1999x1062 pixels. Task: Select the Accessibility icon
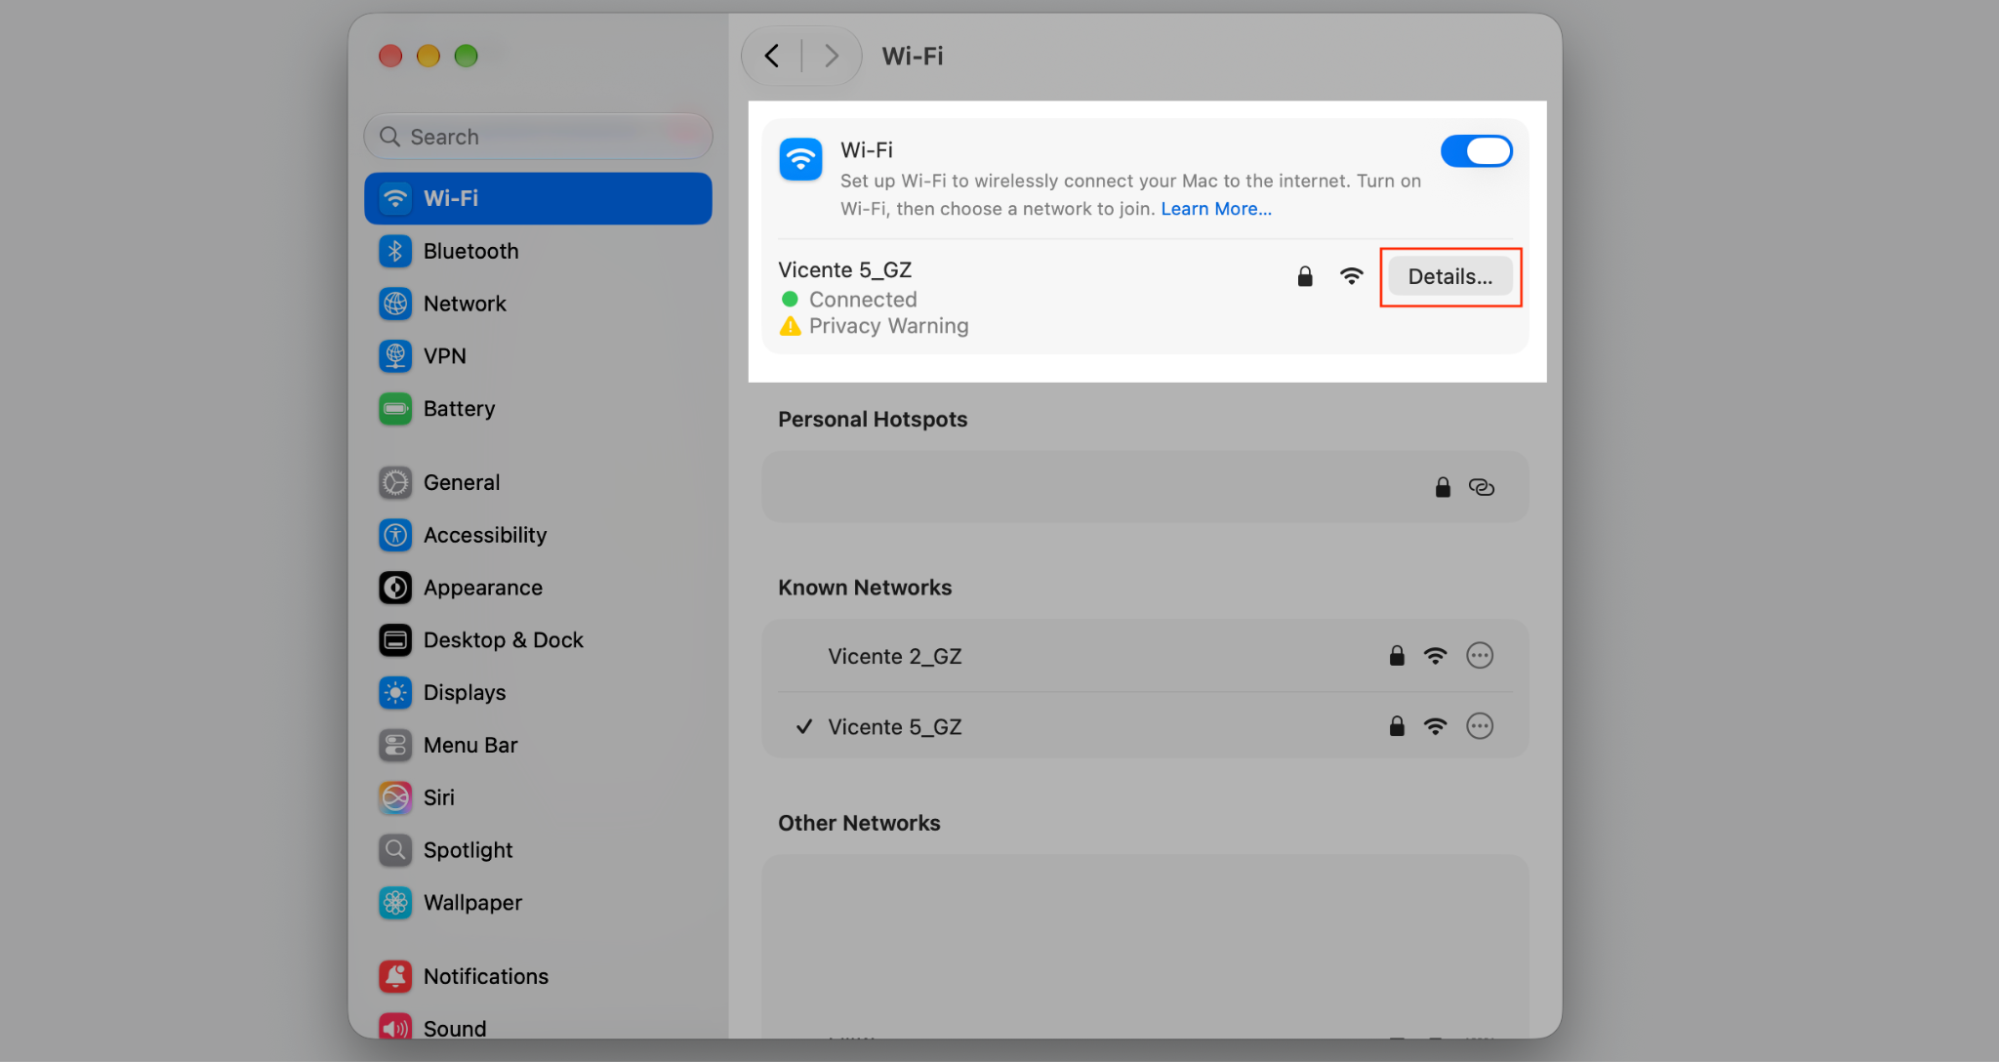[x=395, y=535]
